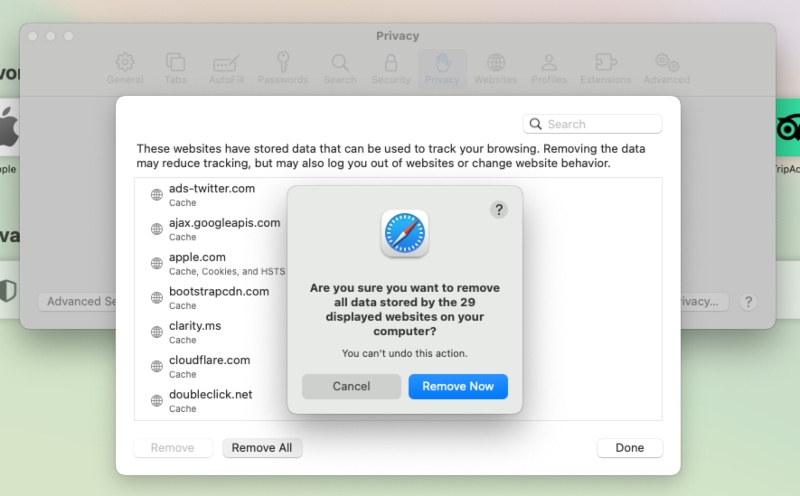
Task: Click the globe icon beside apple.com
Action: 157,263
